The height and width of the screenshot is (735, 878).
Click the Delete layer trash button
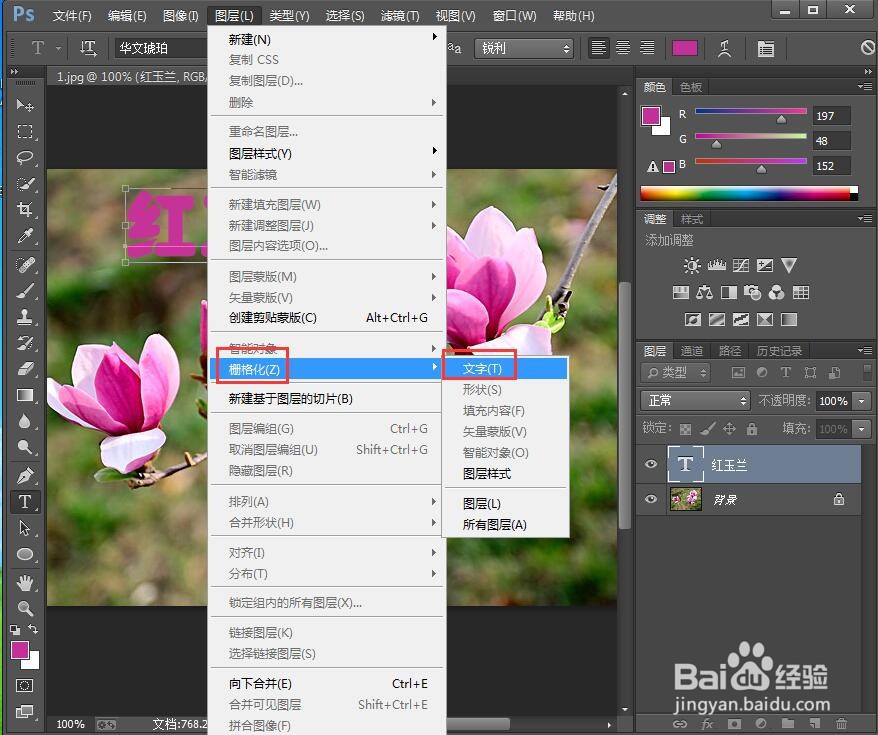842,723
